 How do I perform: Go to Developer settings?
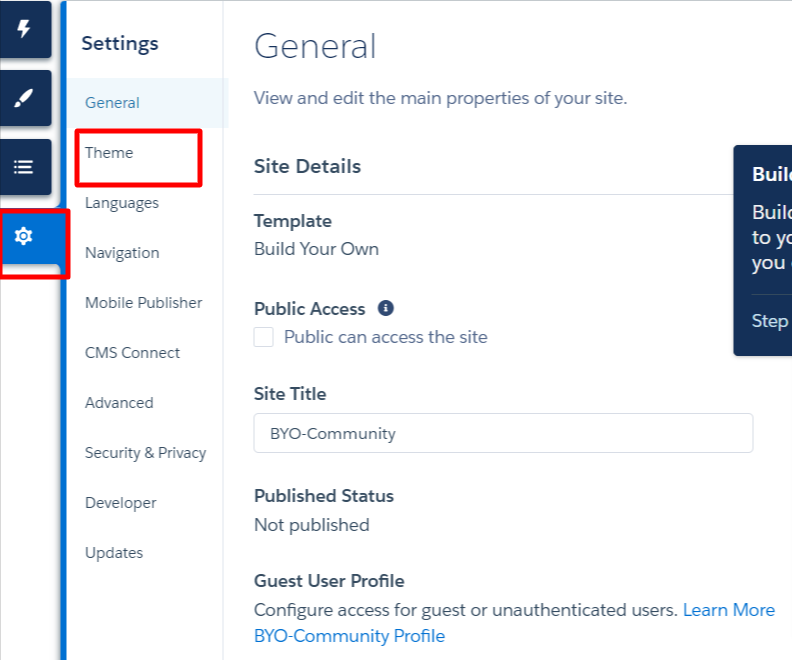click(x=121, y=503)
